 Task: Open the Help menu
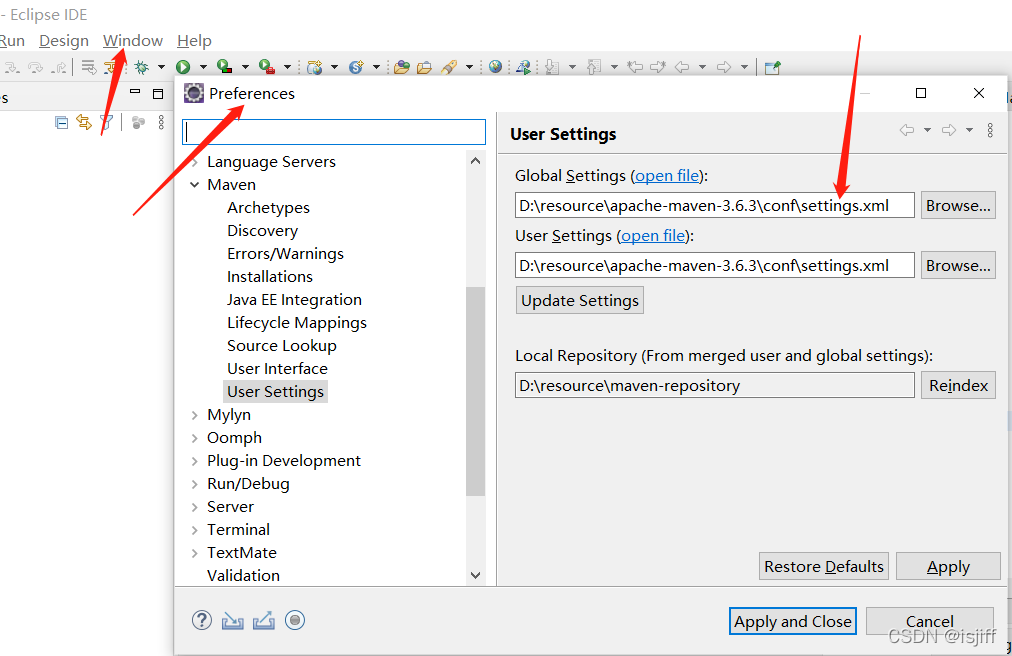(194, 41)
